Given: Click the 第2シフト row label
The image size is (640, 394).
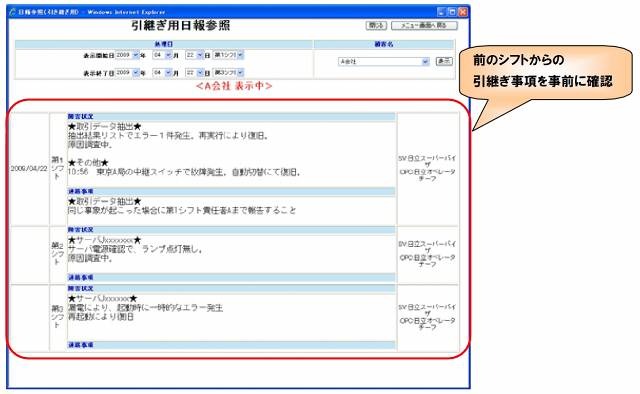Looking at the screenshot, I should click(58, 254).
